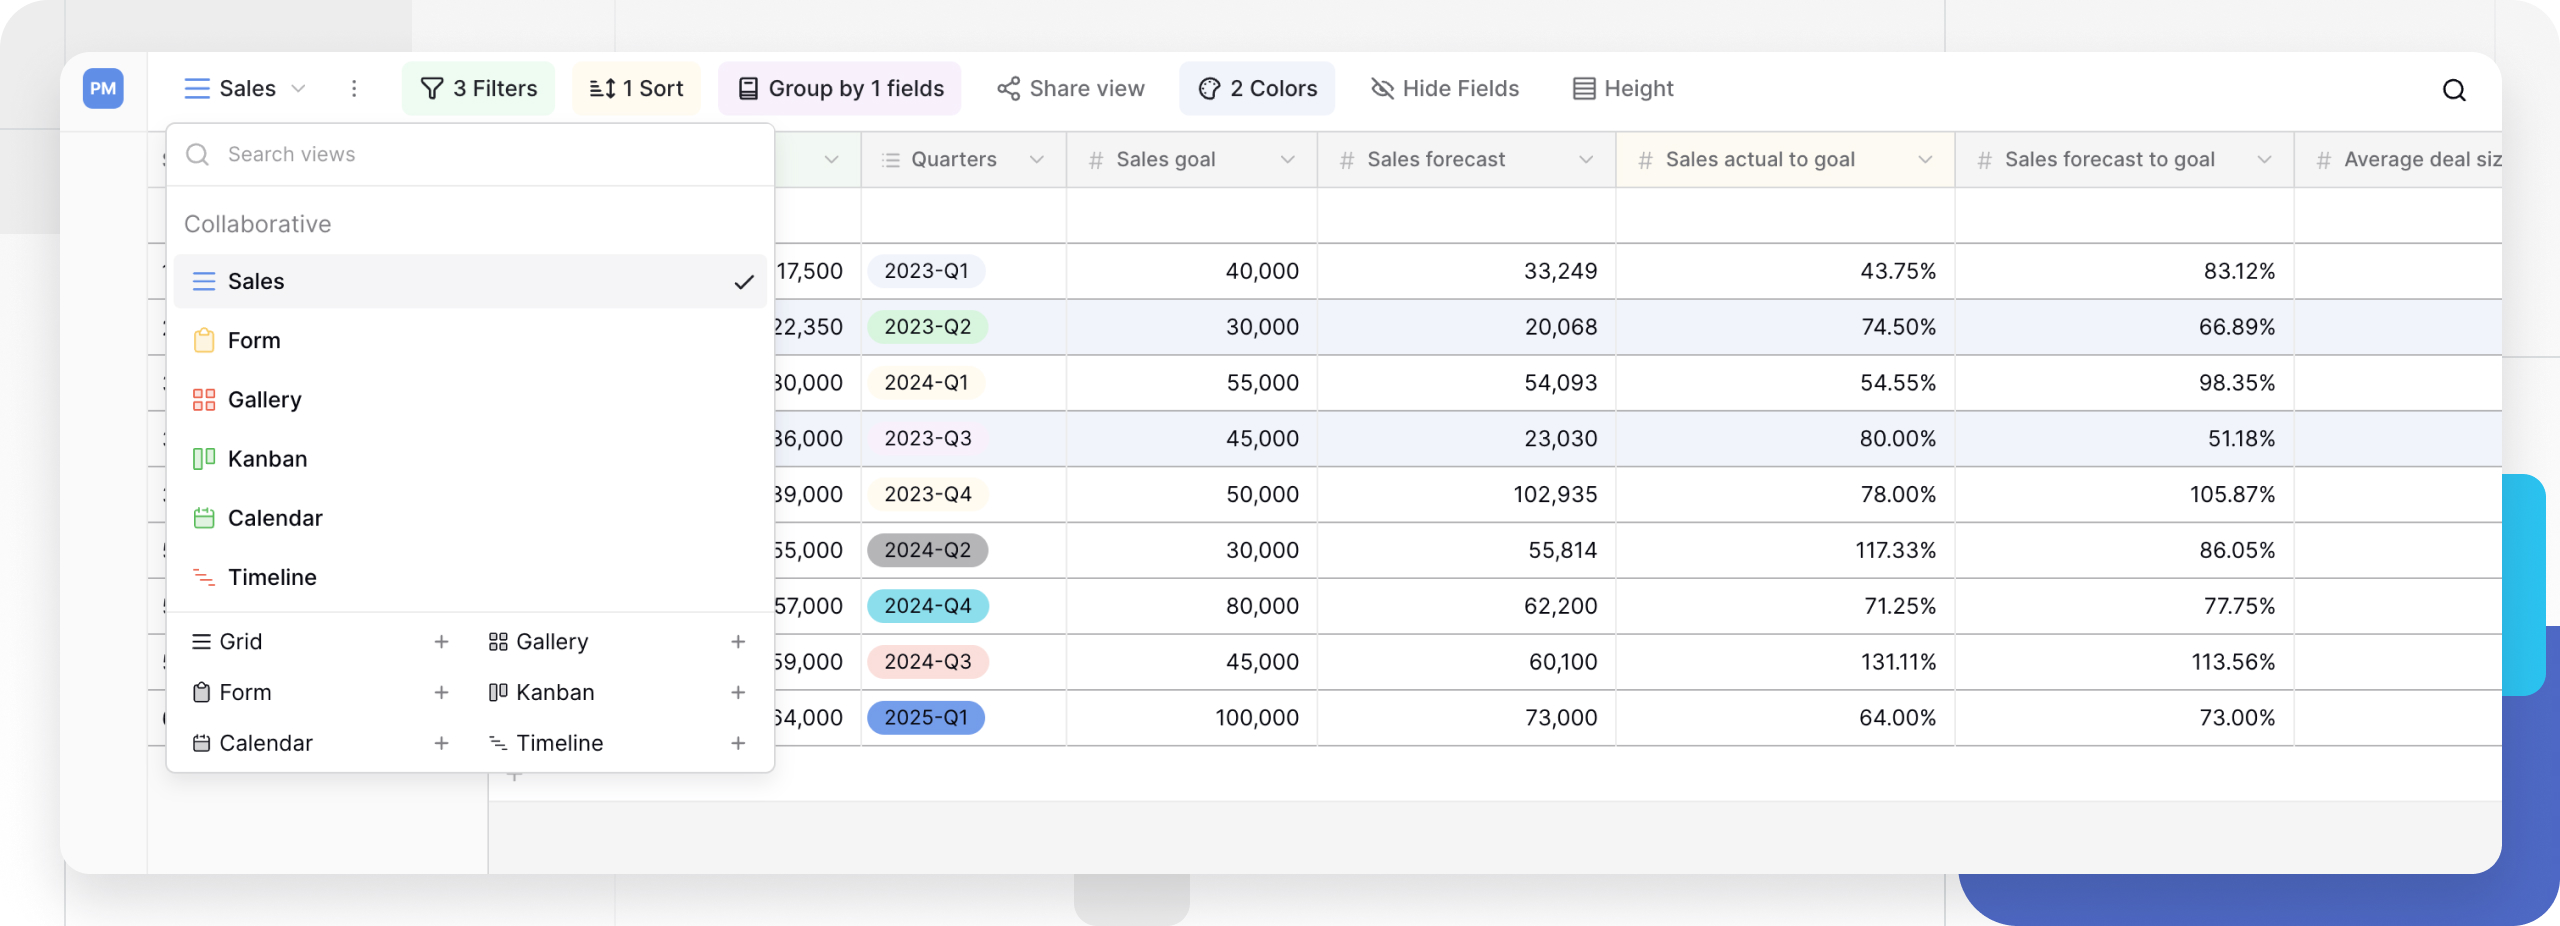Switch to the Kanban view
2560x926 pixels.
[x=267, y=458]
